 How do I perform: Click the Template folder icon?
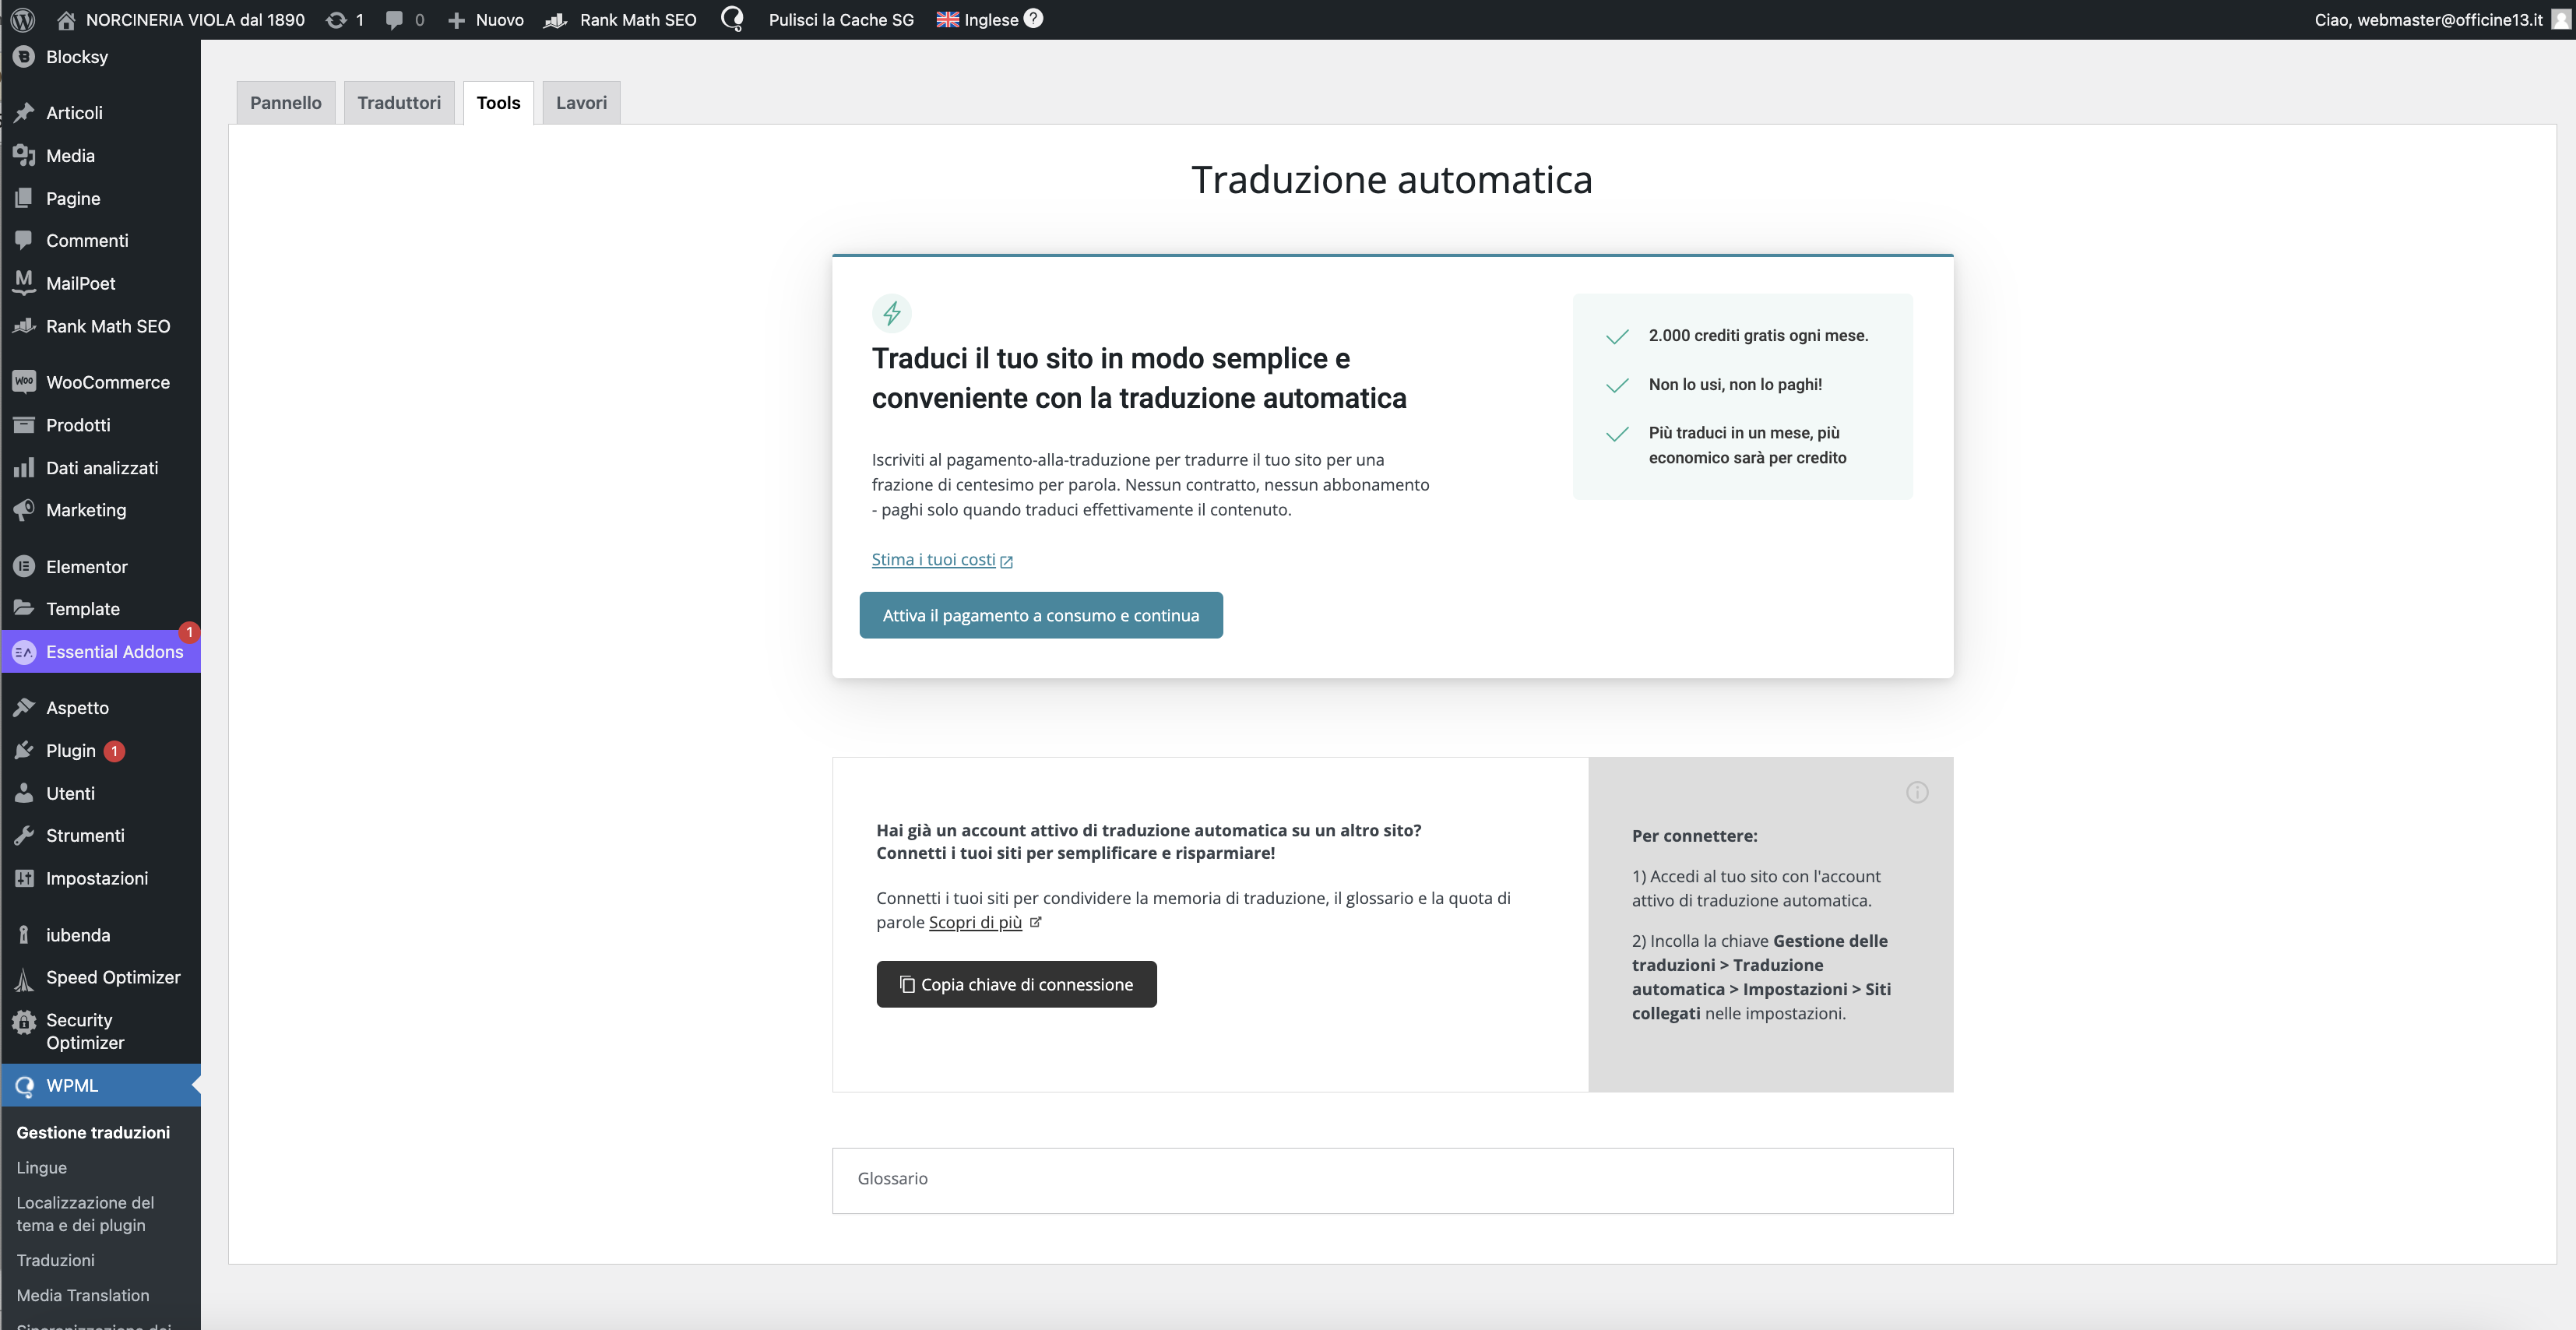pyautogui.click(x=24, y=609)
